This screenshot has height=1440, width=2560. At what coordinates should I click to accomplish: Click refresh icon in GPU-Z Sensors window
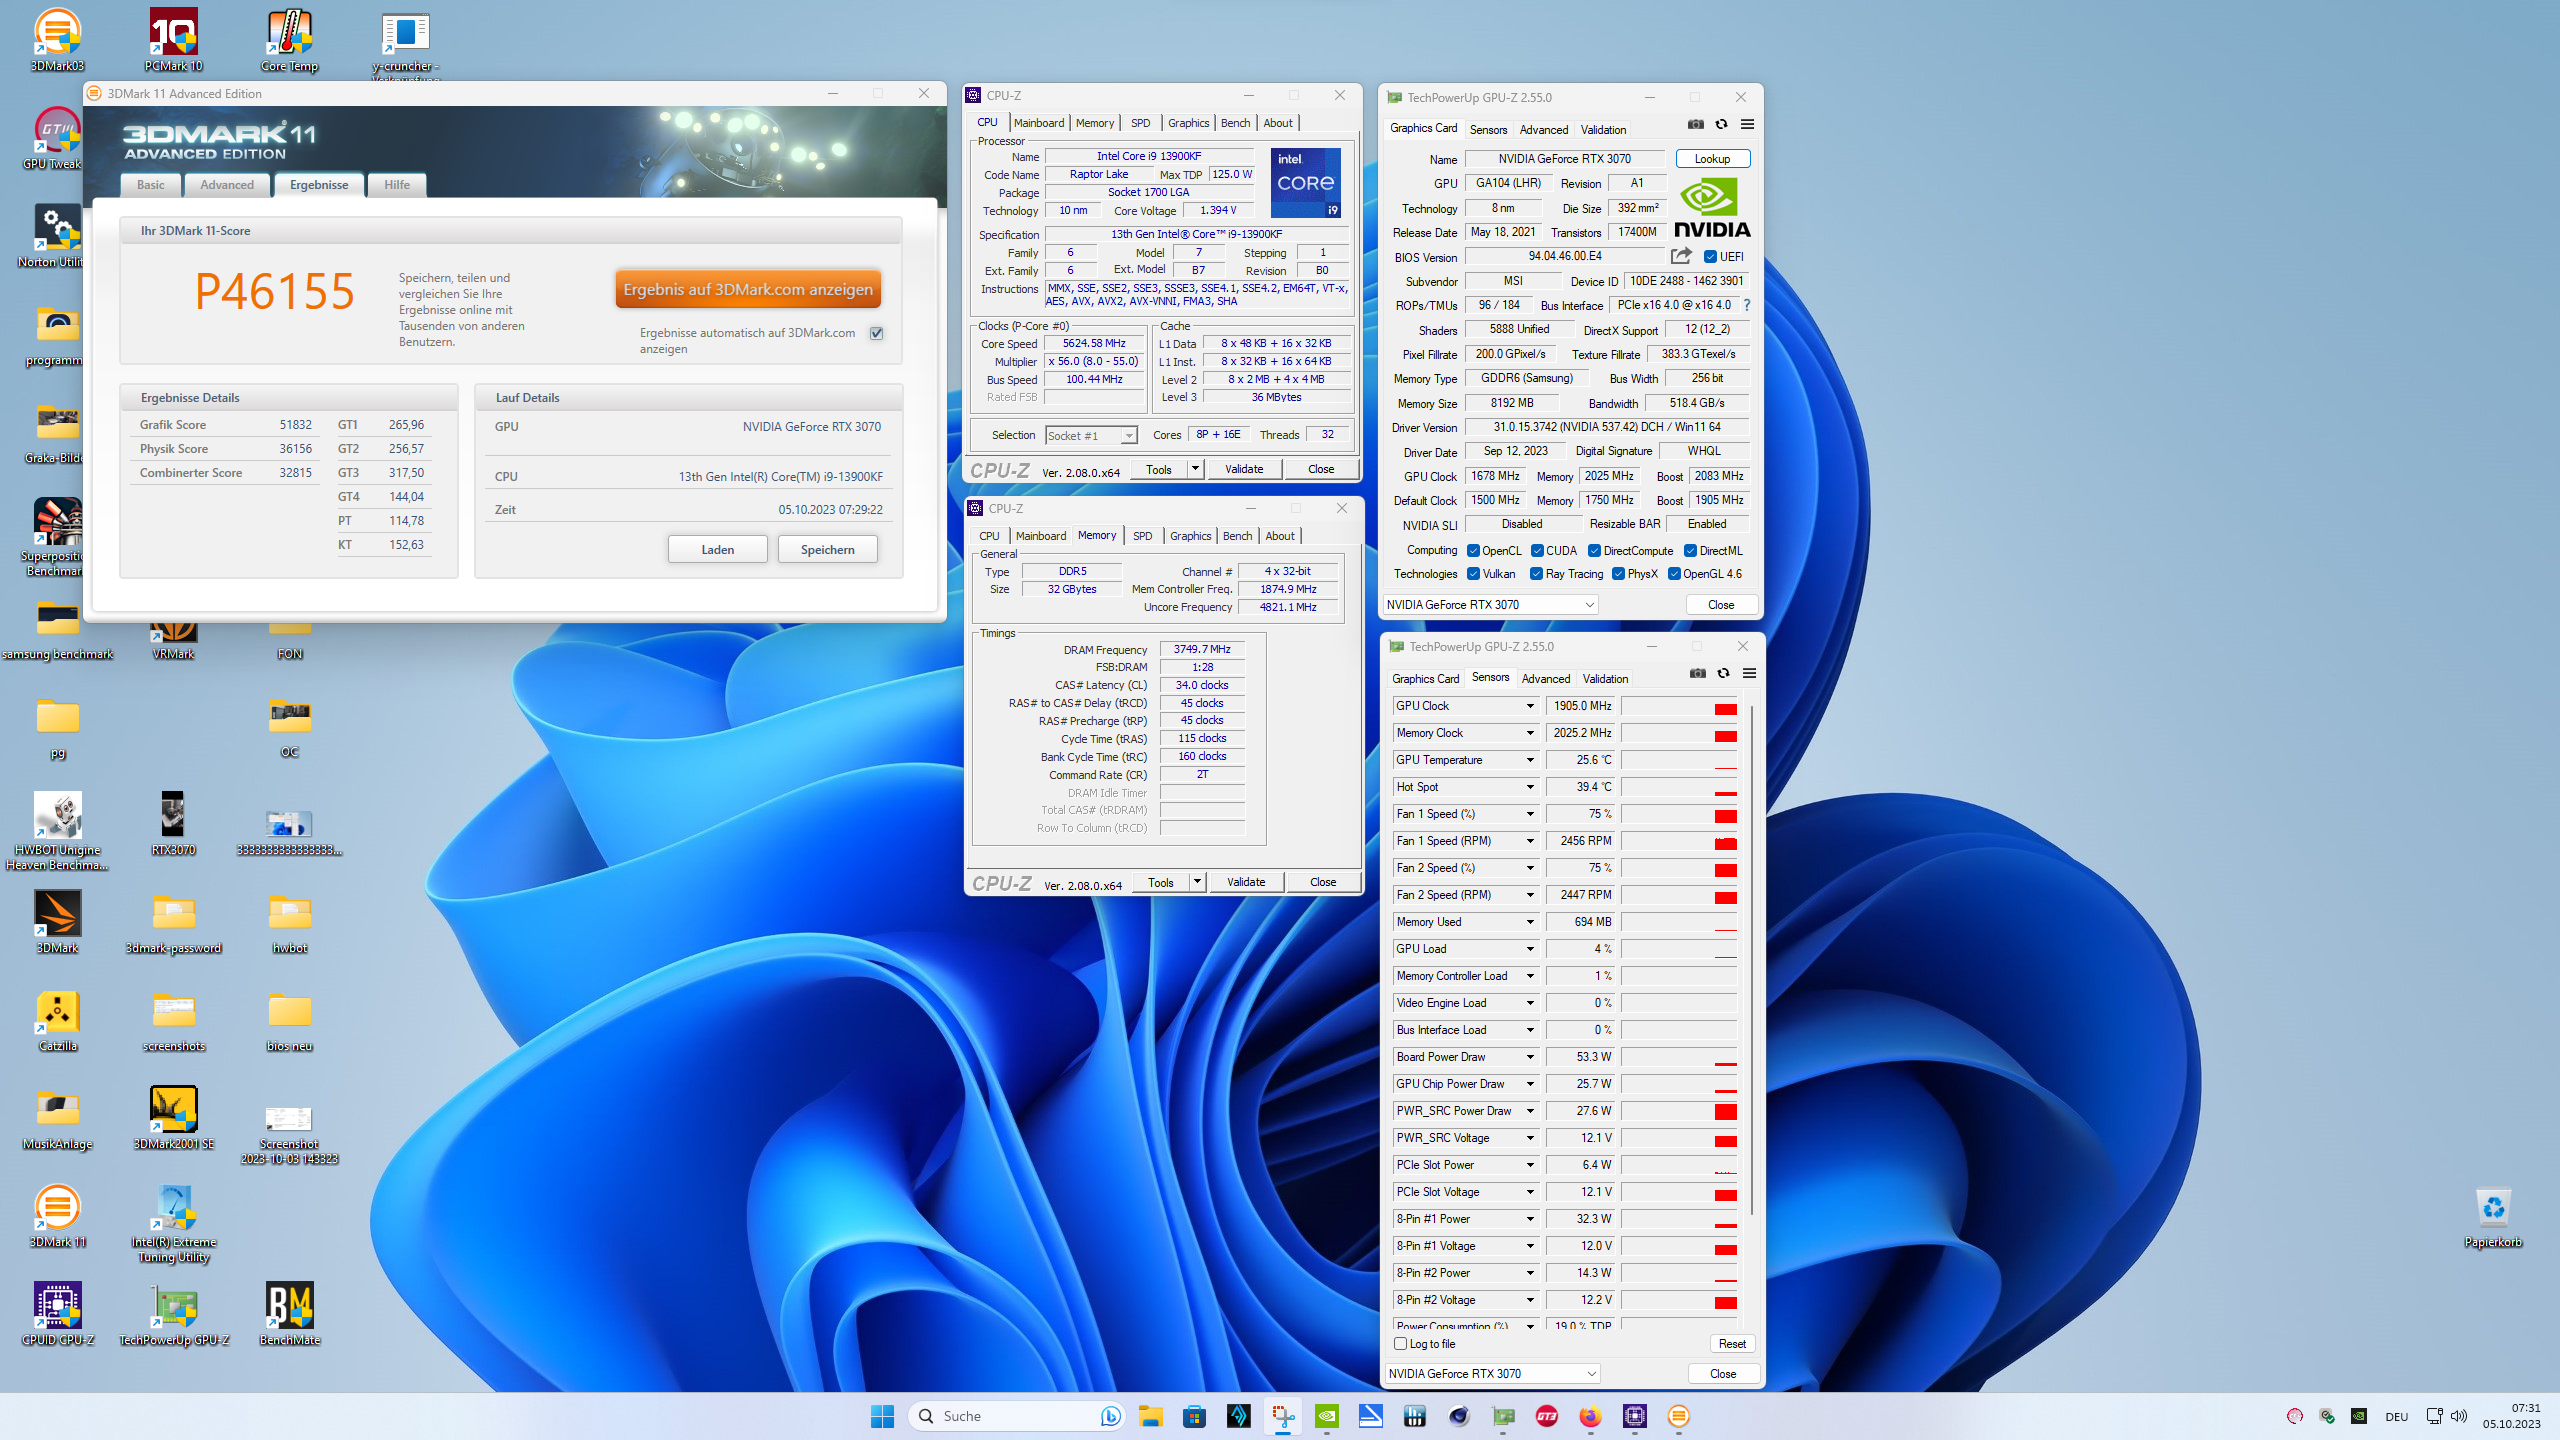(x=1723, y=673)
